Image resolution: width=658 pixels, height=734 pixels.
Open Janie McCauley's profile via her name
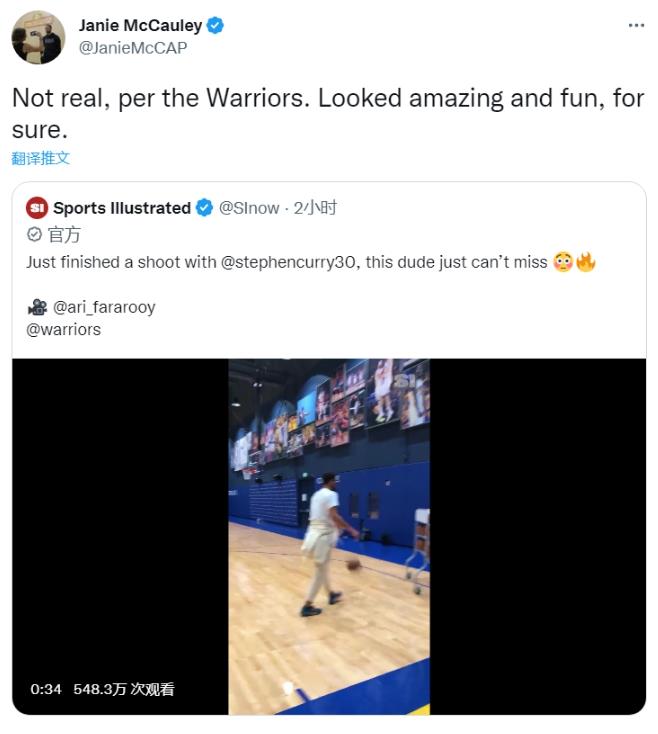[140, 26]
